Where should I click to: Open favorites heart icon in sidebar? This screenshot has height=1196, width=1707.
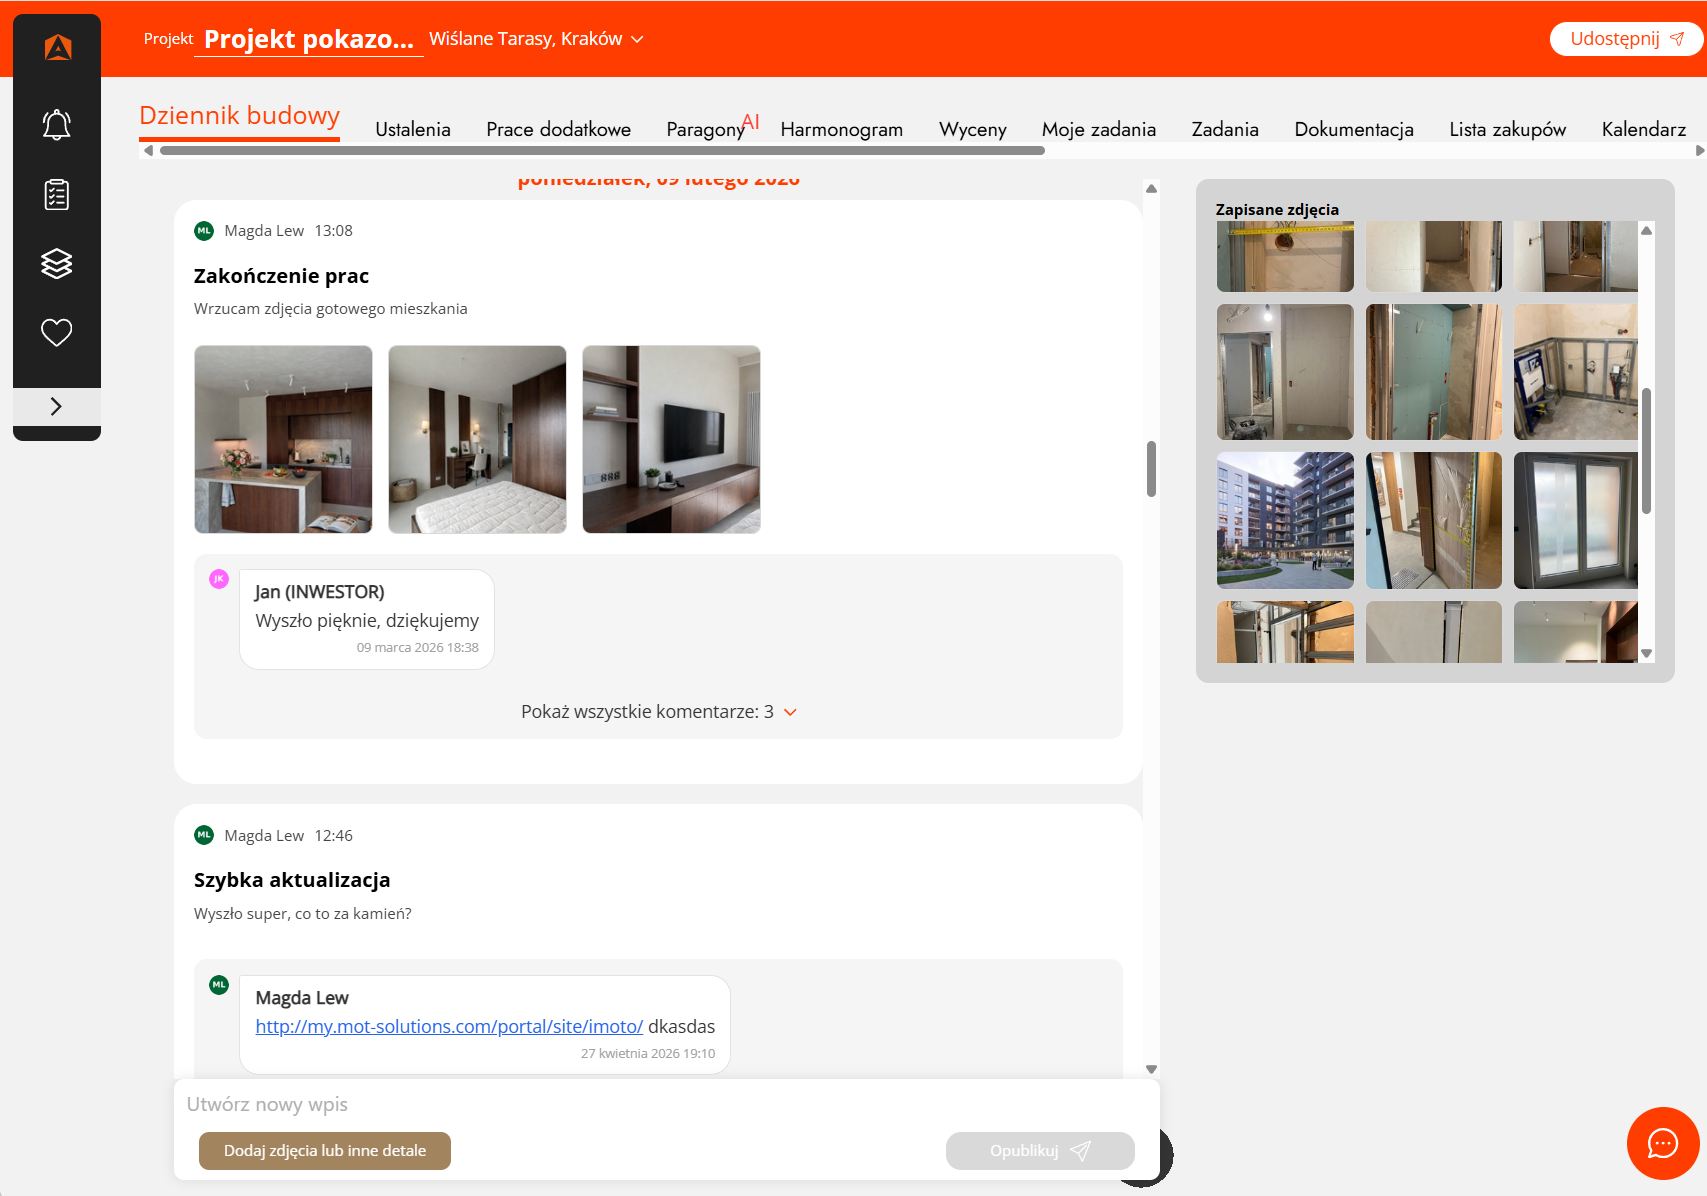pyautogui.click(x=57, y=332)
